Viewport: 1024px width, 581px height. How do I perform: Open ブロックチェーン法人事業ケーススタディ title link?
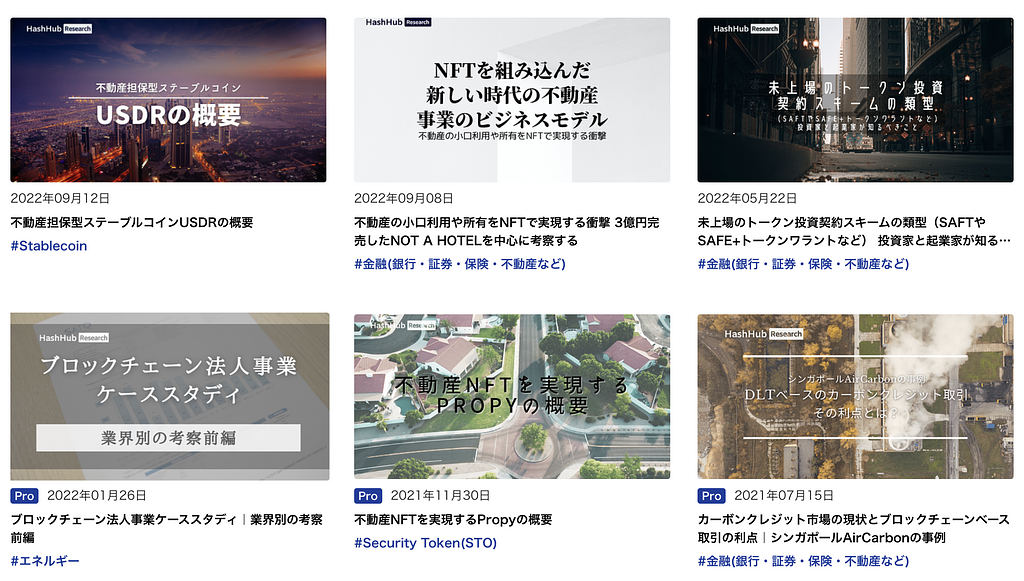pos(166,528)
